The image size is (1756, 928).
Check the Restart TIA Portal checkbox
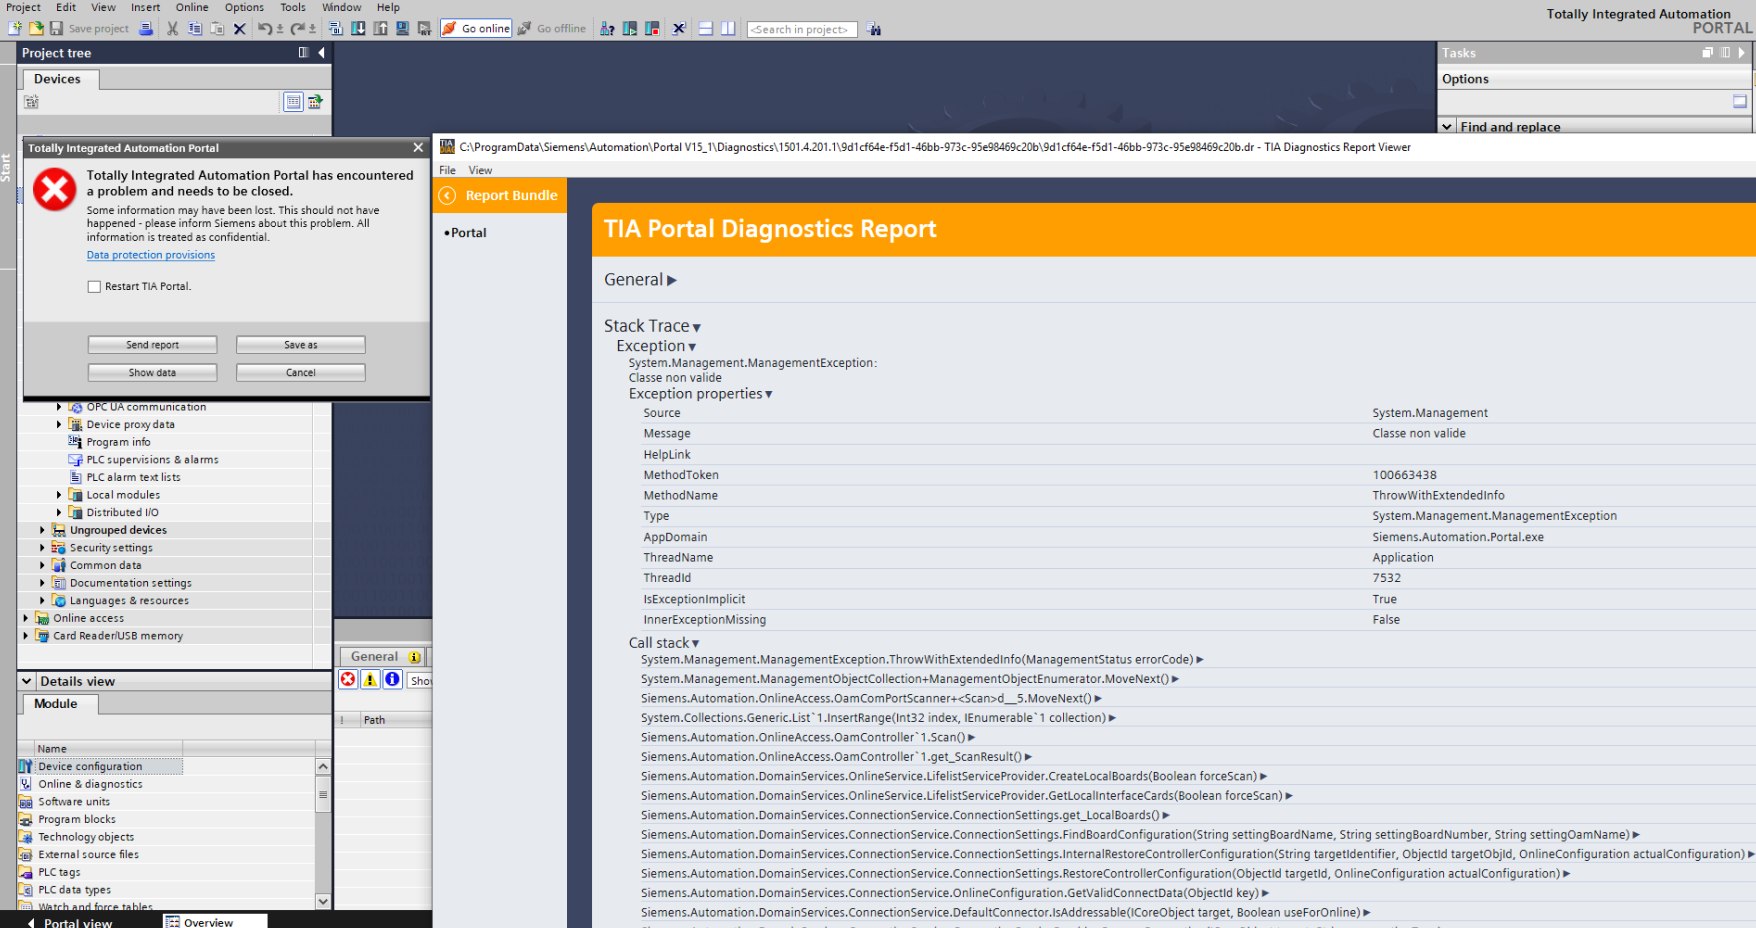pyautogui.click(x=94, y=287)
